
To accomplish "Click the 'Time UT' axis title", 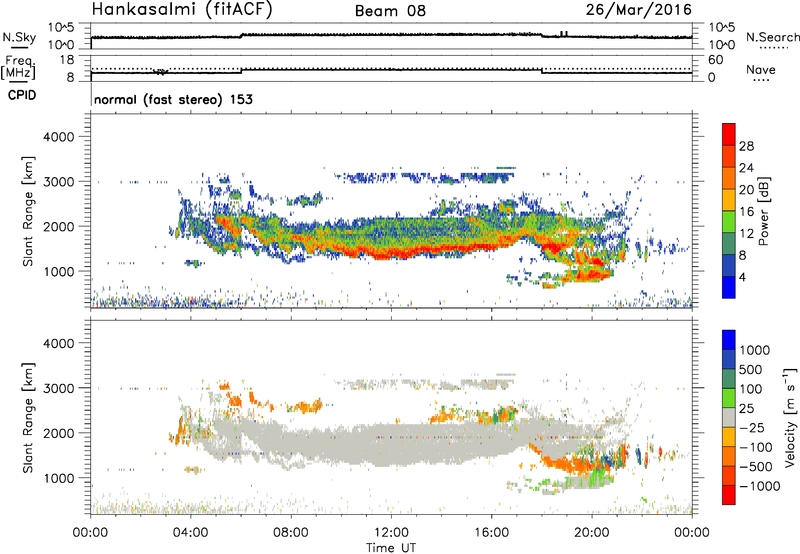I will pos(391,548).
